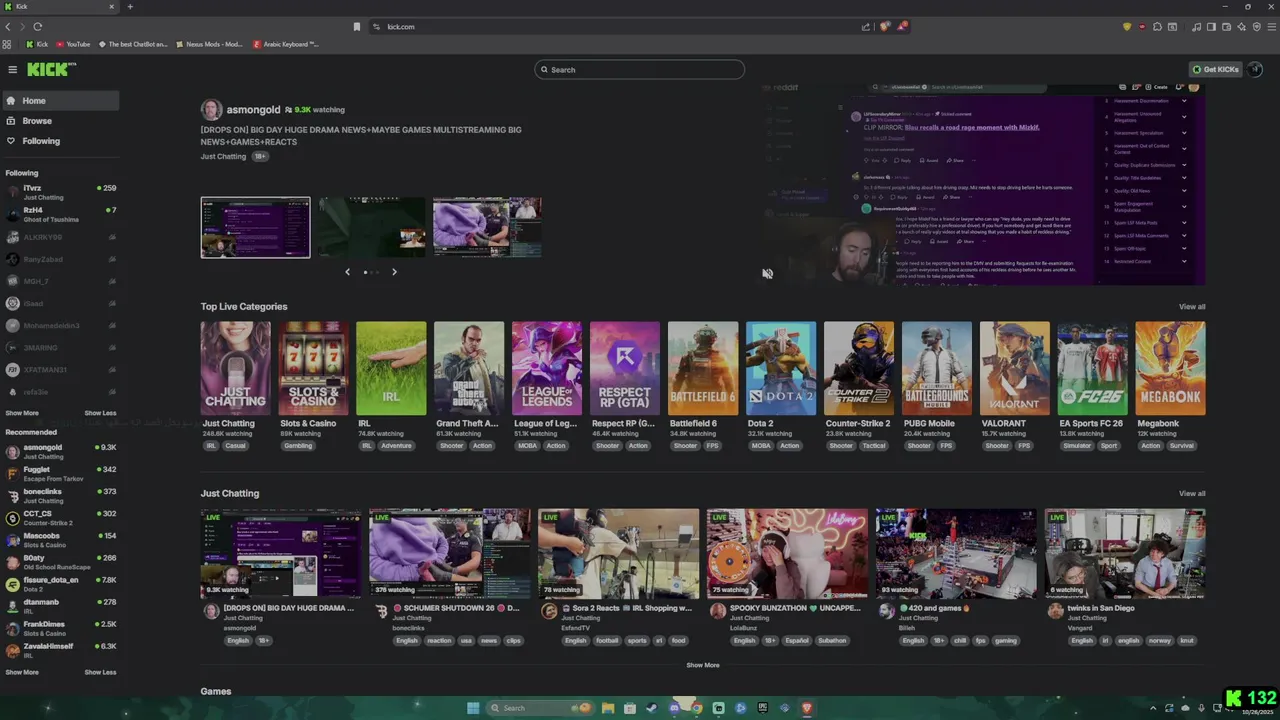The height and width of the screenshot is (720, 1280).
Task: Open the Windows Start button on the taskbar
Action: [x=473, y=708]
